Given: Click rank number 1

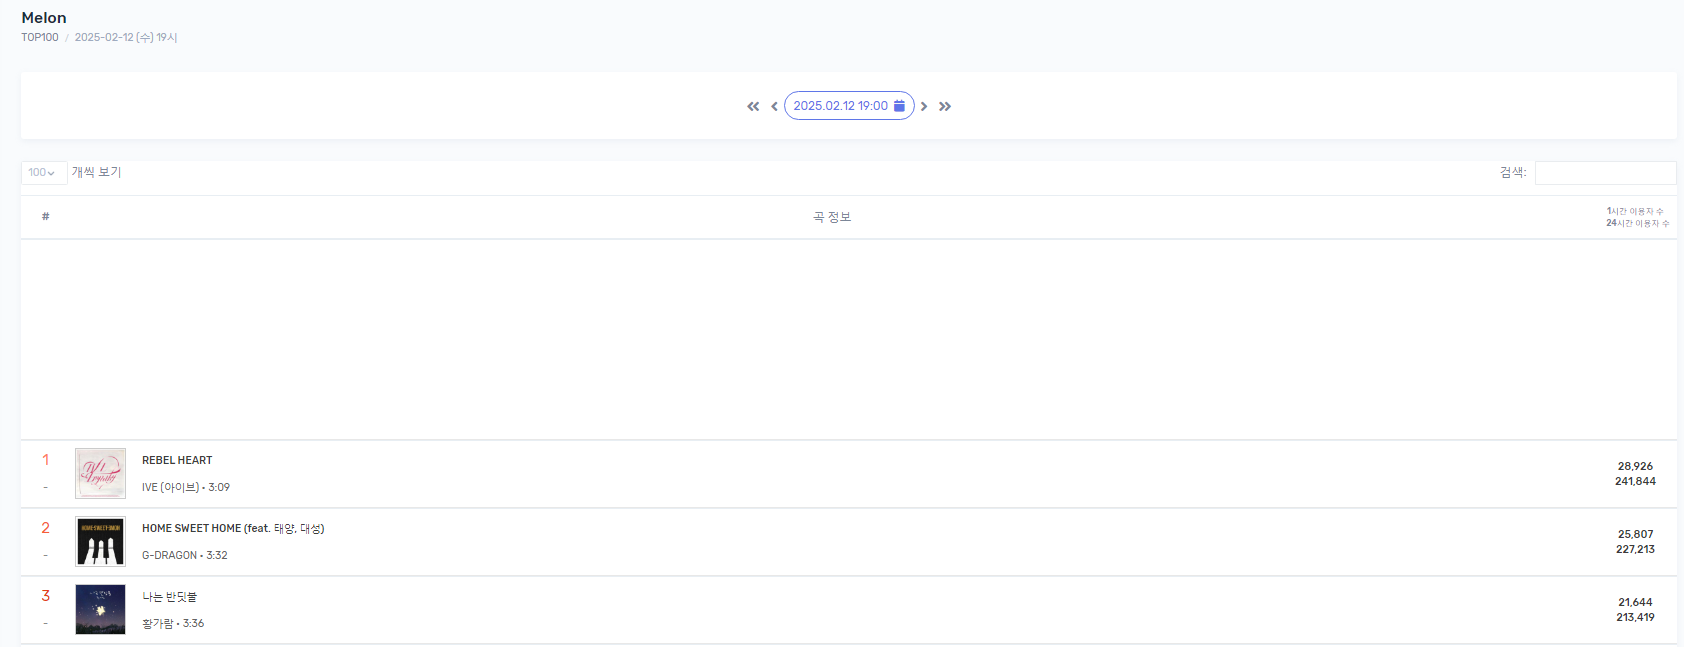Looking at the screenshot, I should point(45,460).
